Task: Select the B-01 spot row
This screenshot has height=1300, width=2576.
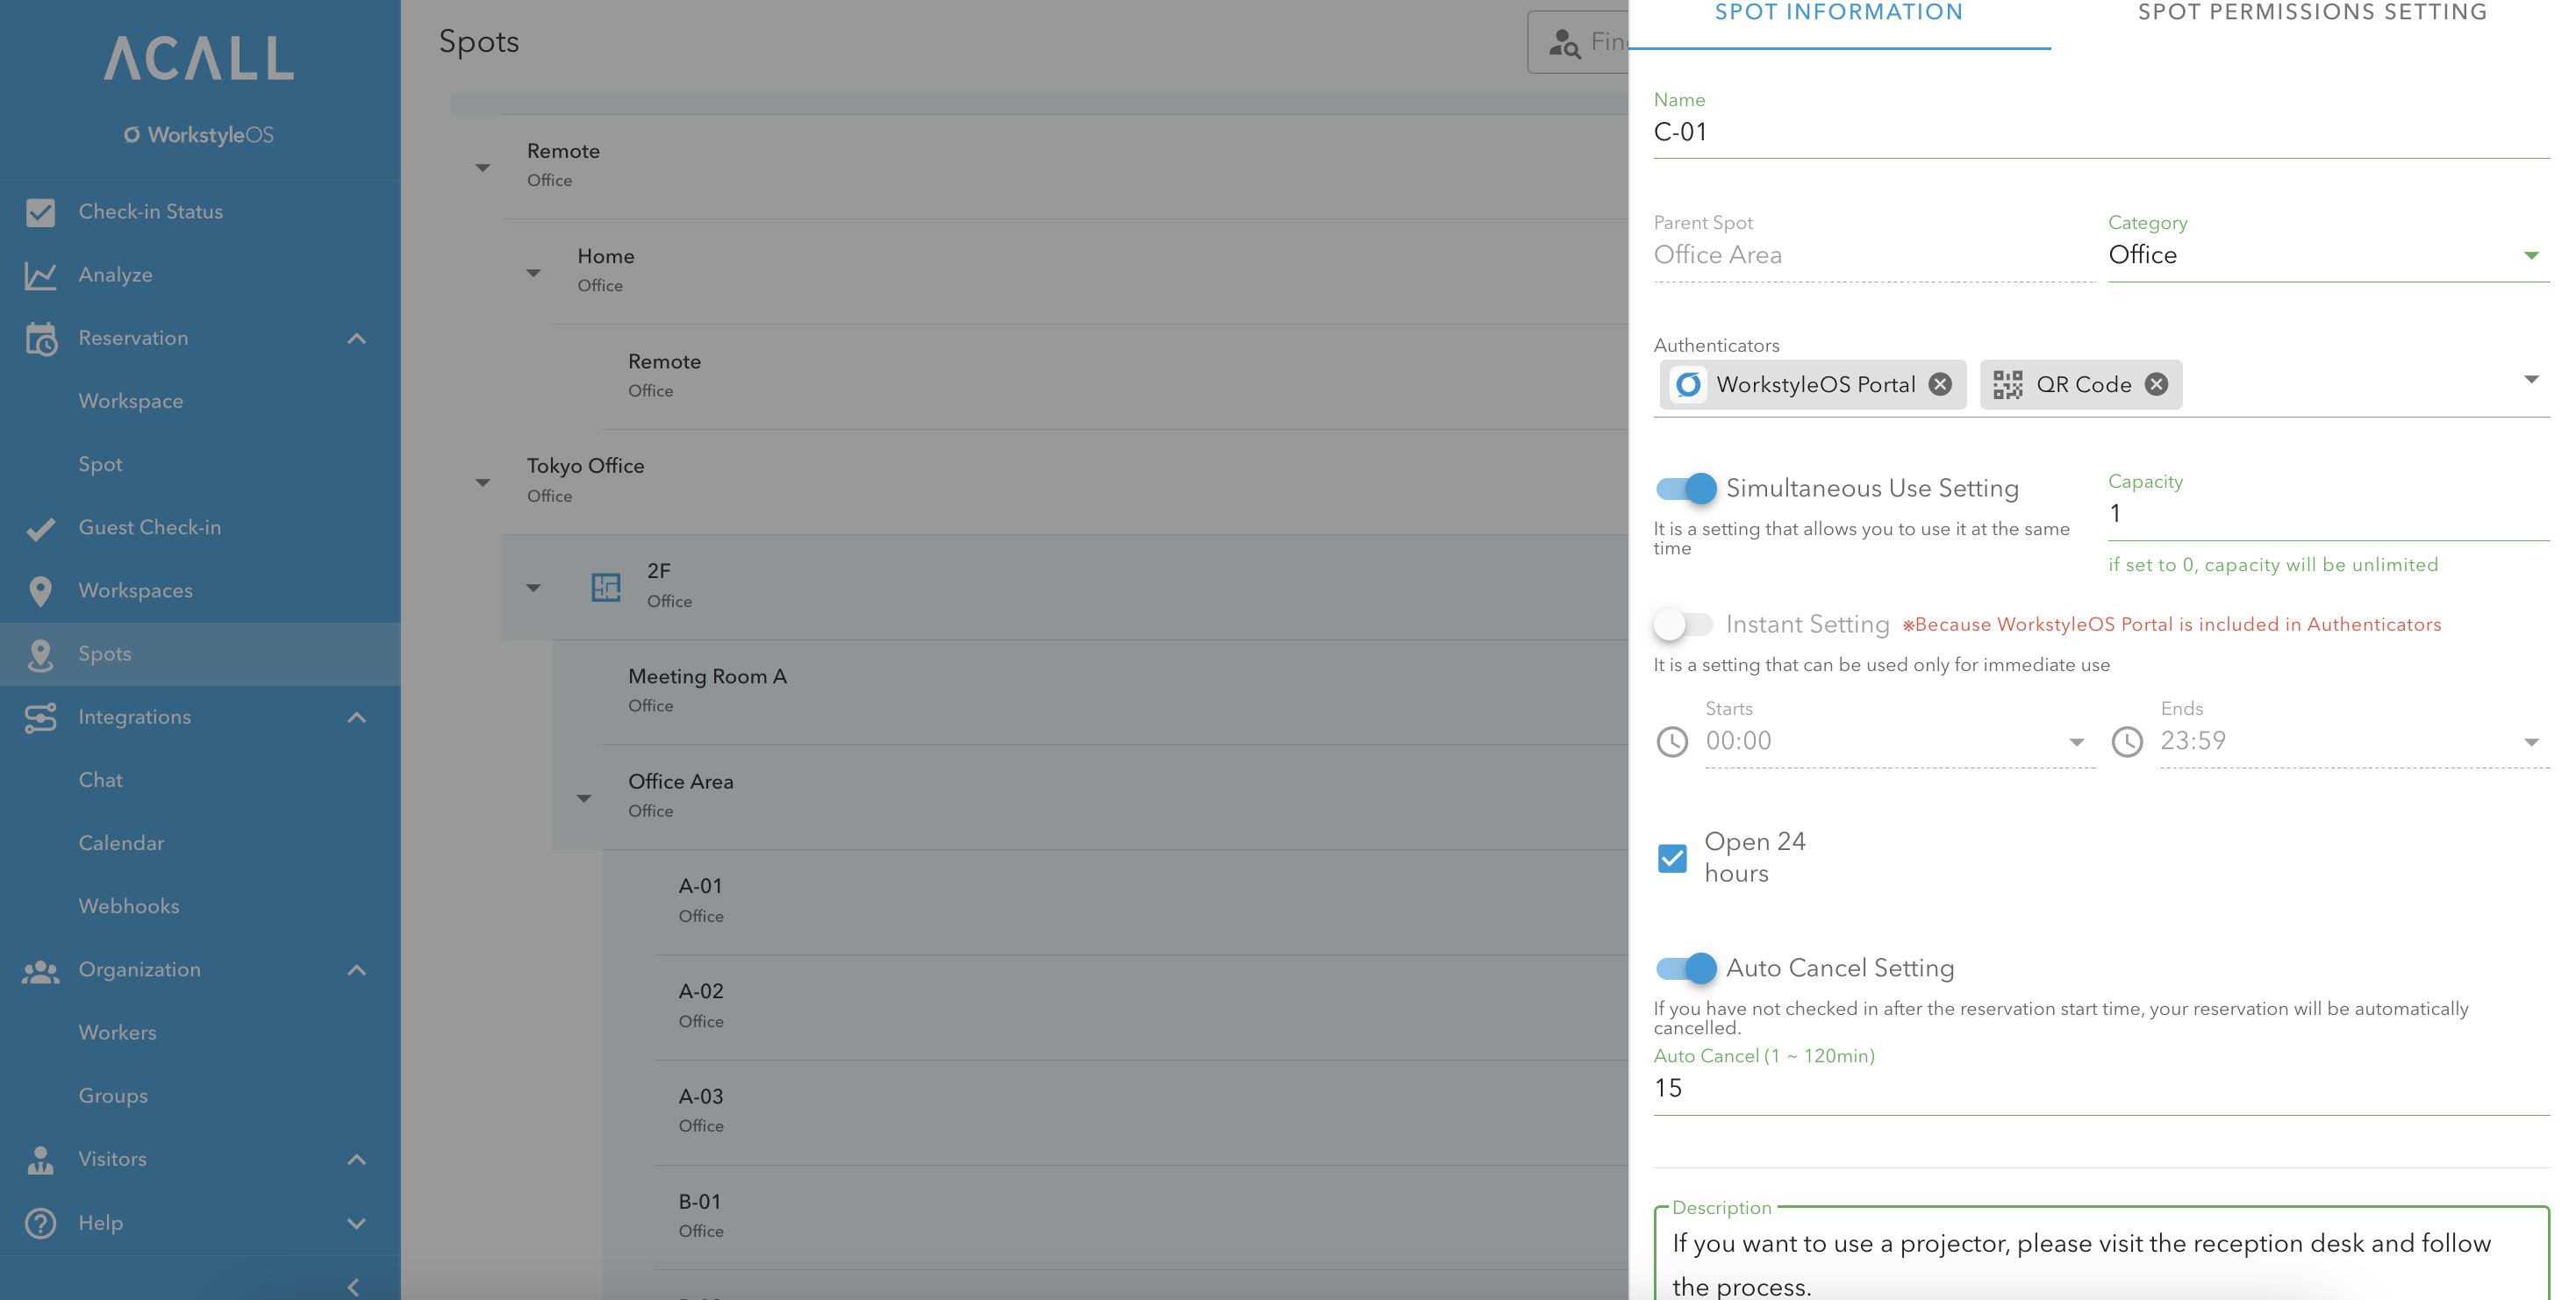Action: [x=1115, y=1216]
